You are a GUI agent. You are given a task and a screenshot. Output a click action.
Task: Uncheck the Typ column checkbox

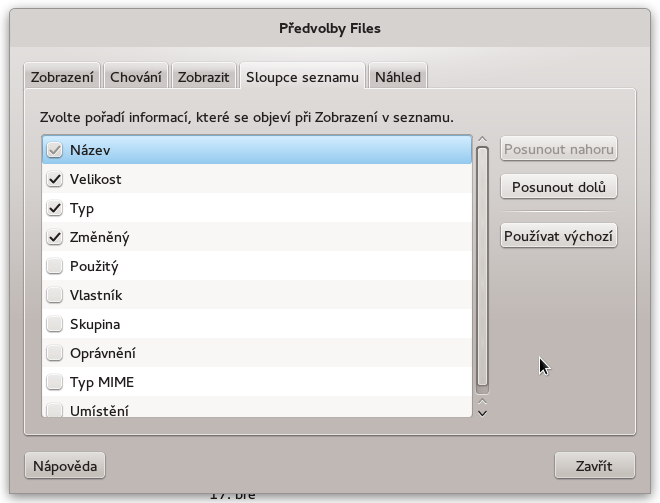pyautogui.click(x=55, y=208)
